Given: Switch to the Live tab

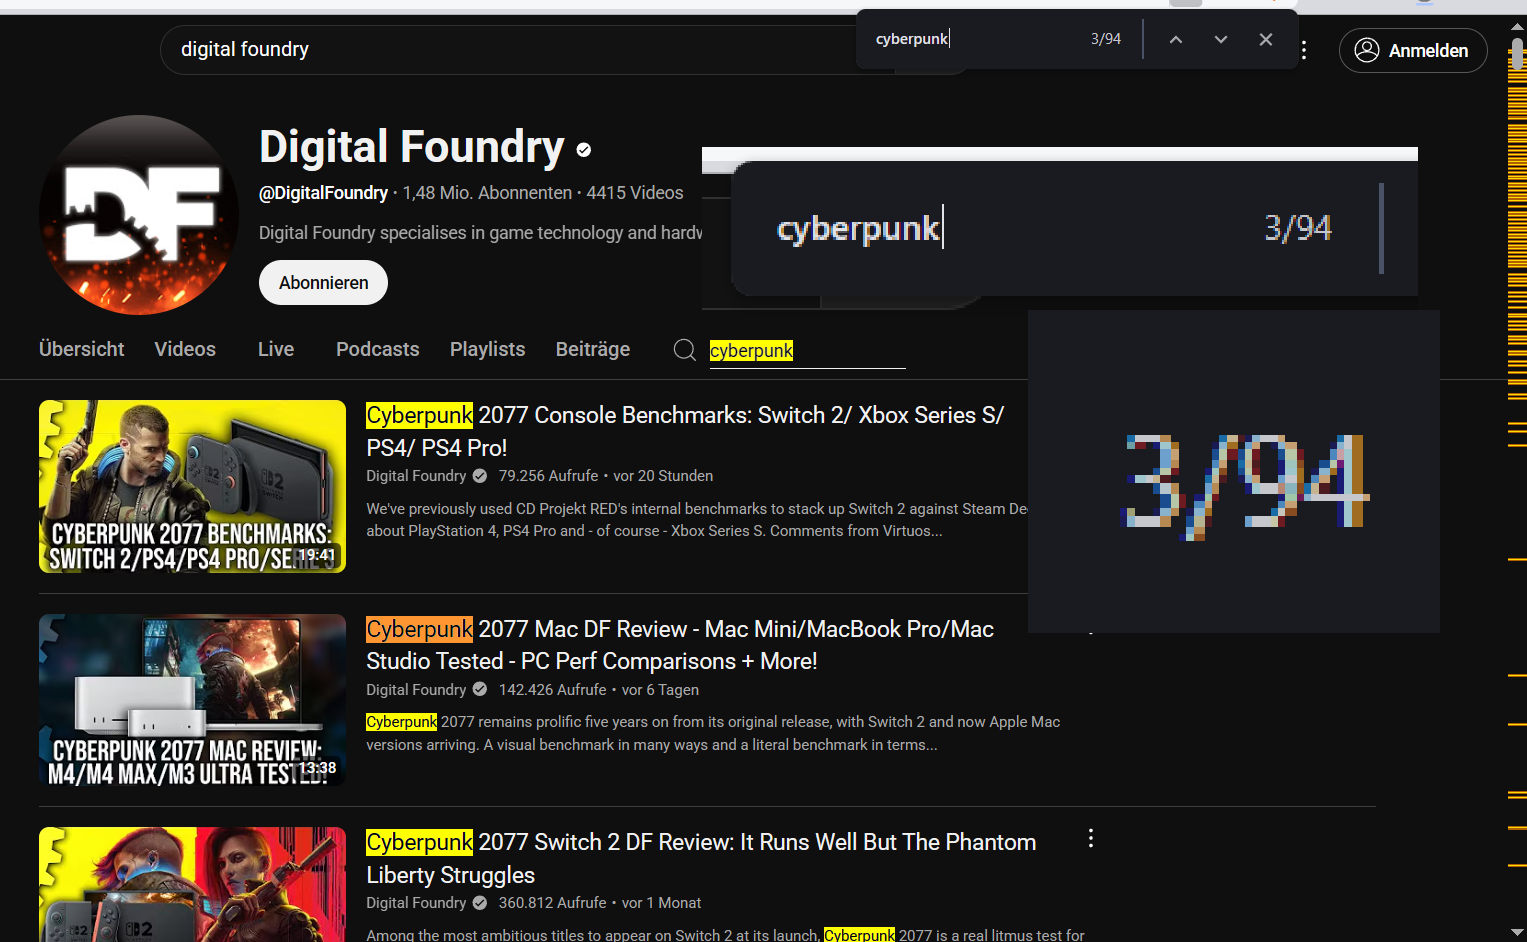Looking at the screenshot, I should click(276, 349).
